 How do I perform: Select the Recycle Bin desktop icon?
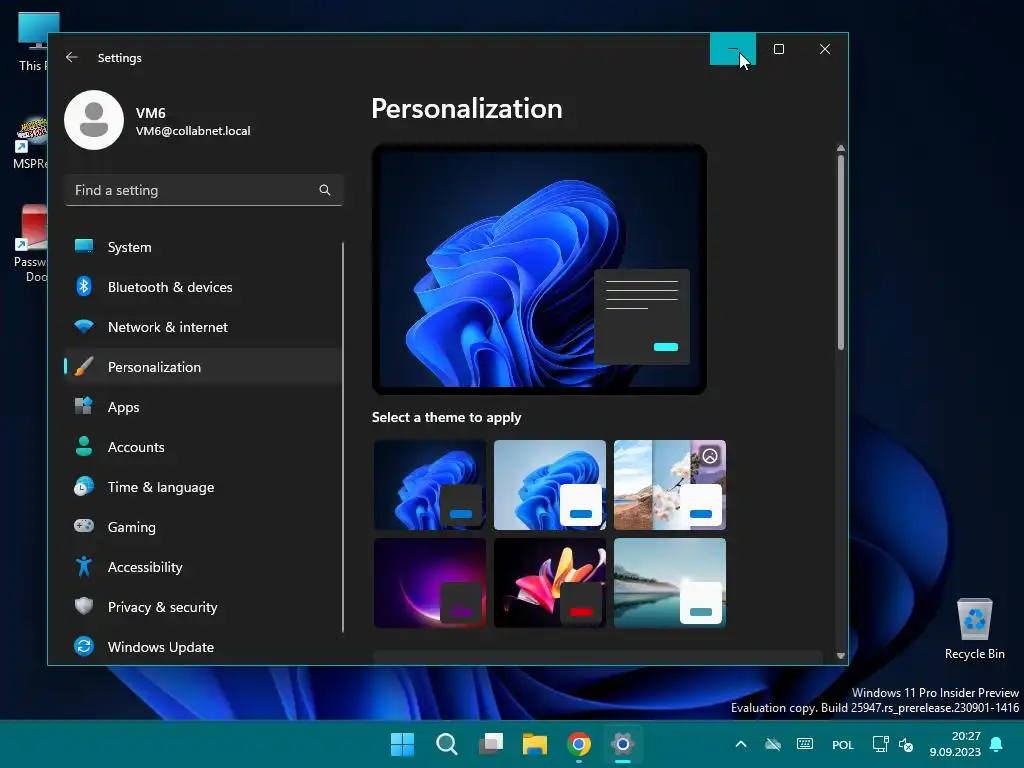(974, 628)
